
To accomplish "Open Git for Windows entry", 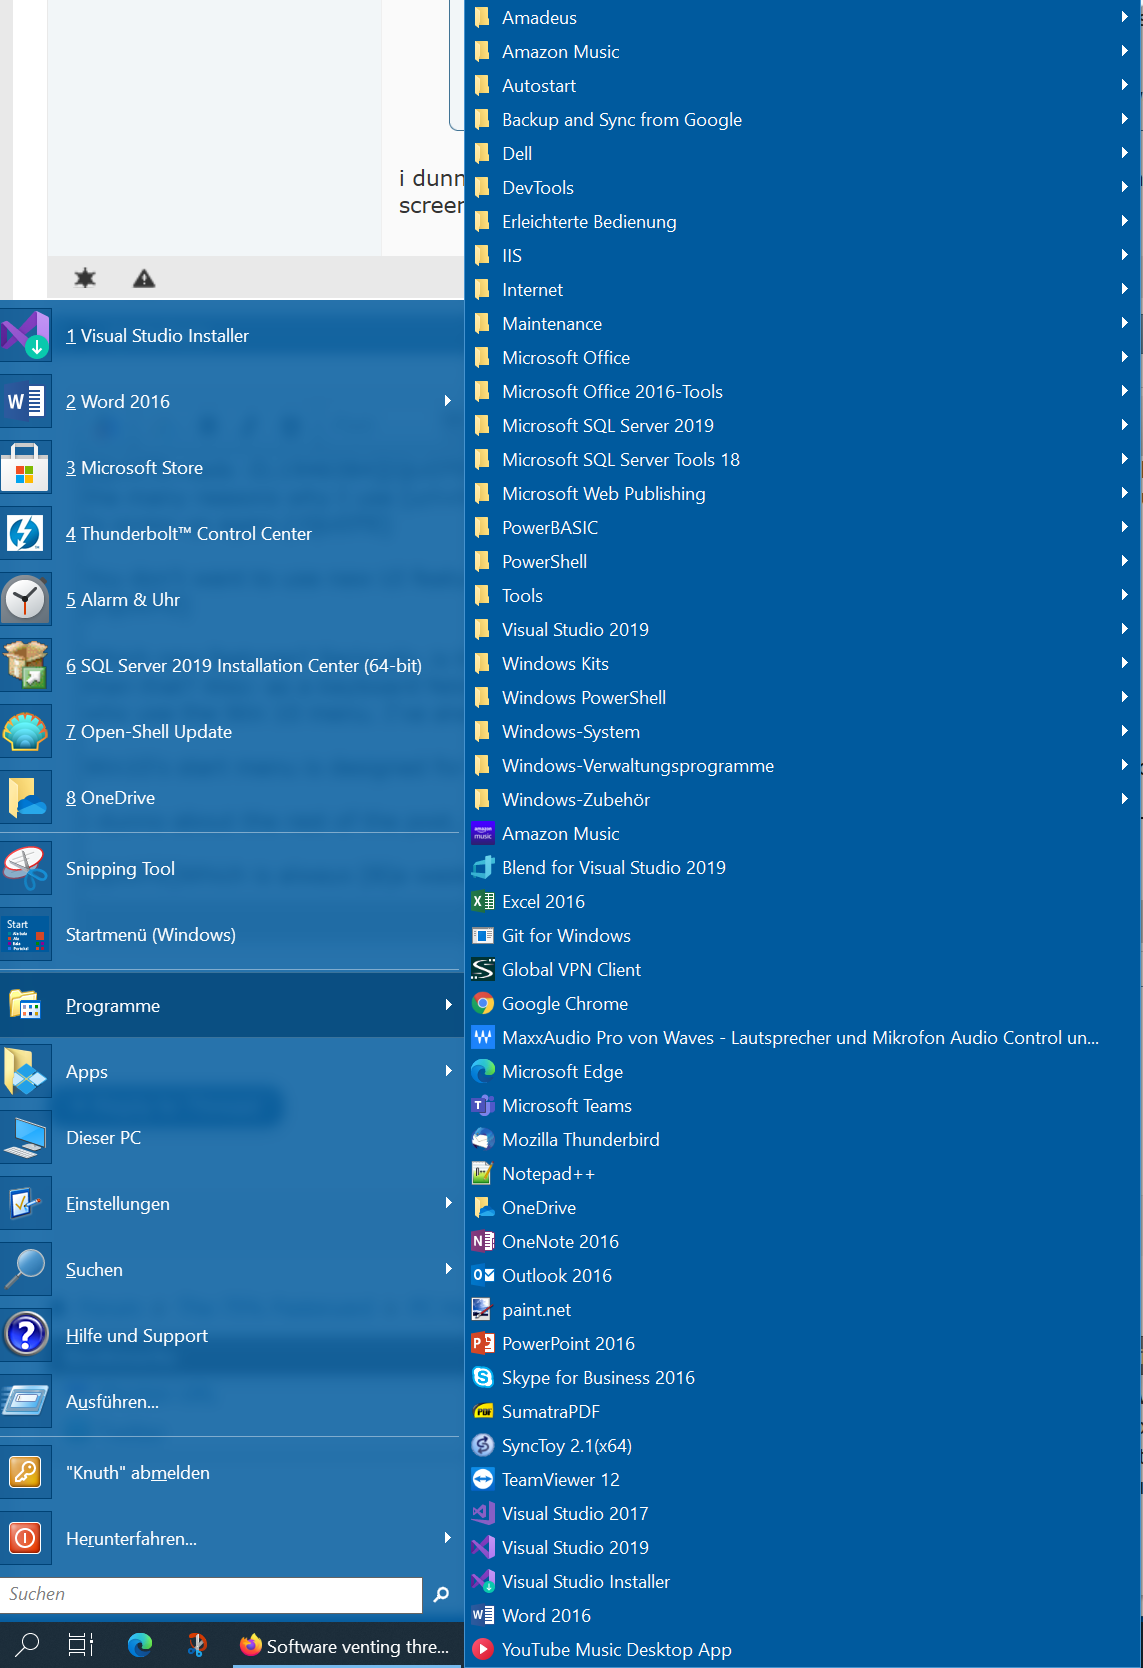I will (802, 936).
